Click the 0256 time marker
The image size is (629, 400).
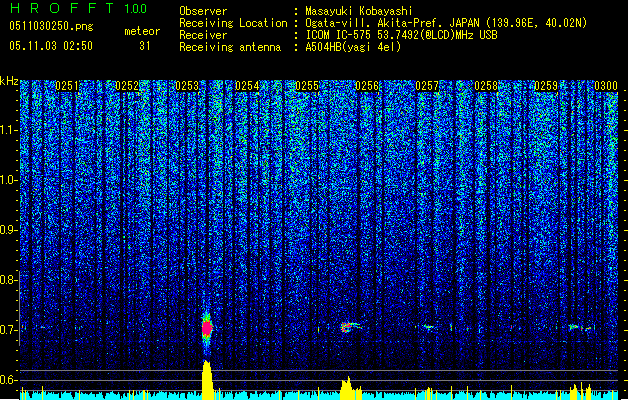point(367,86)
